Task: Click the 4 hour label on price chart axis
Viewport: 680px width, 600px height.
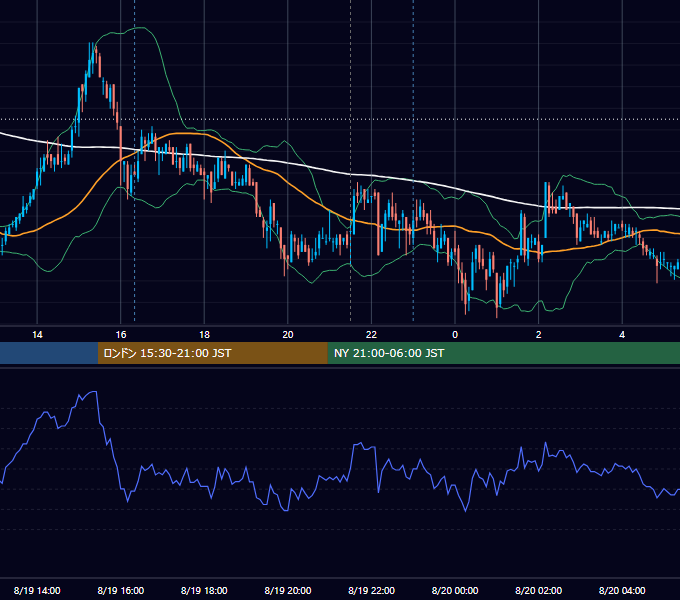Action: [x=622, y=335]
